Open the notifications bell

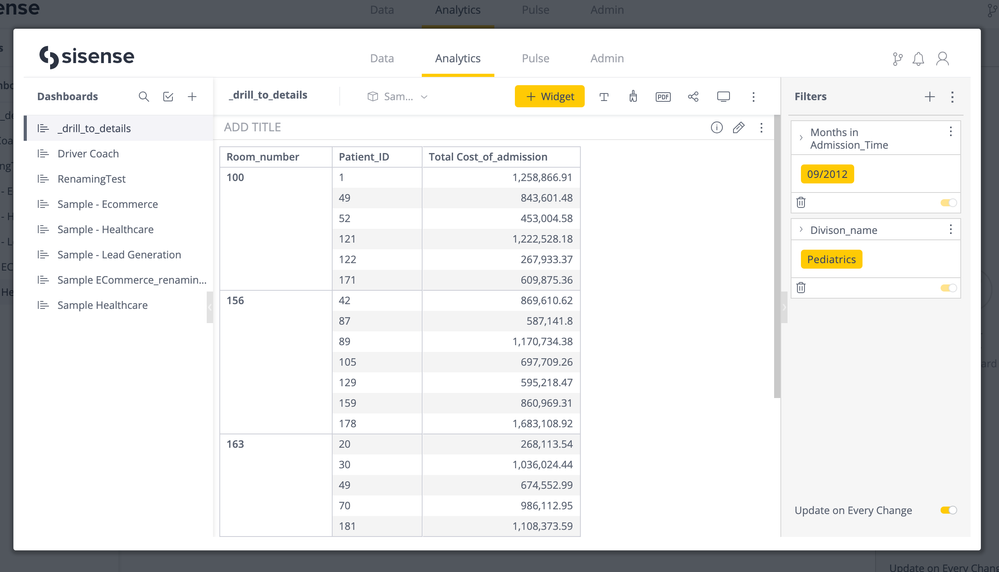(918, 59)
